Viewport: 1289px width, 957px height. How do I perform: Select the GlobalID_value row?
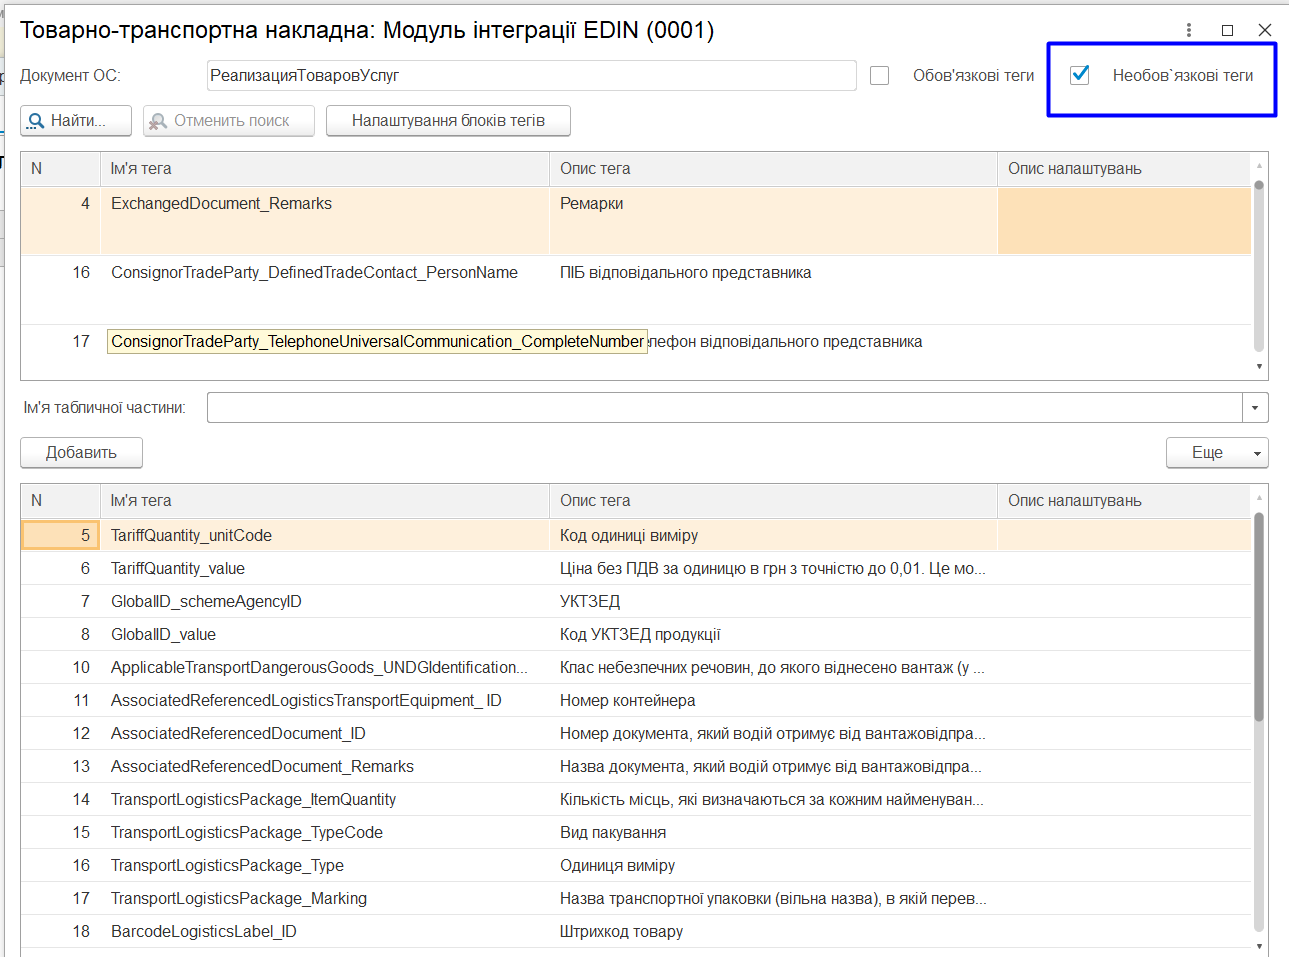click(636, 635)
